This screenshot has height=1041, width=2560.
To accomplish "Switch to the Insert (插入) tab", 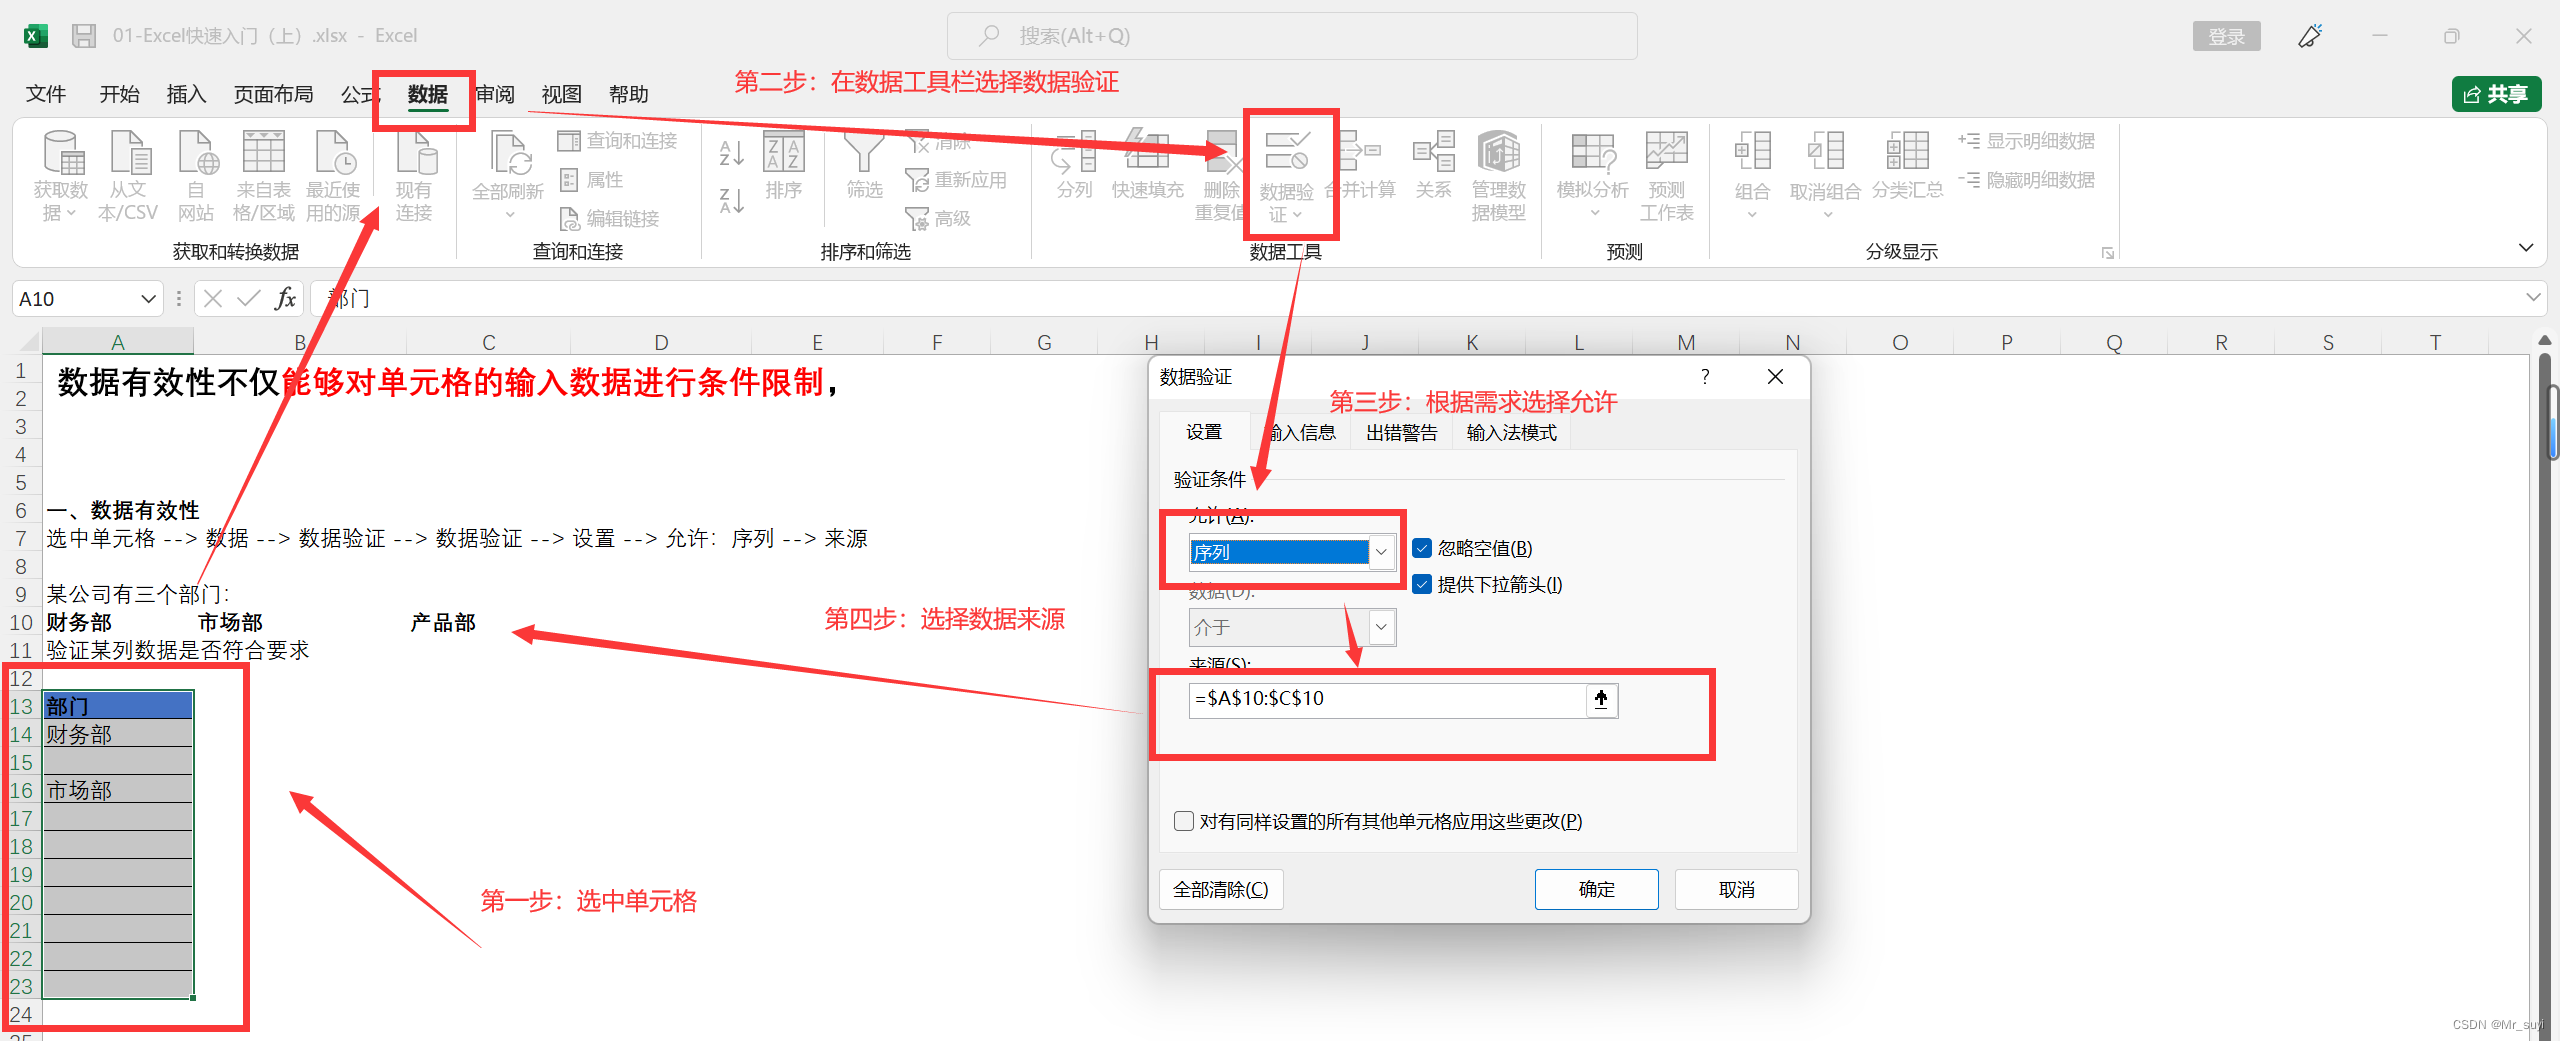I will click(186, 94).
